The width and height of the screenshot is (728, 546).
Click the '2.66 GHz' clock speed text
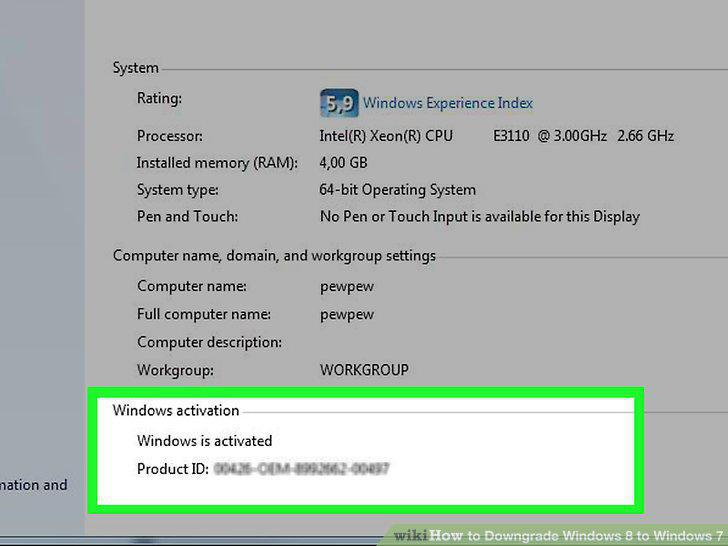(645, 136)
